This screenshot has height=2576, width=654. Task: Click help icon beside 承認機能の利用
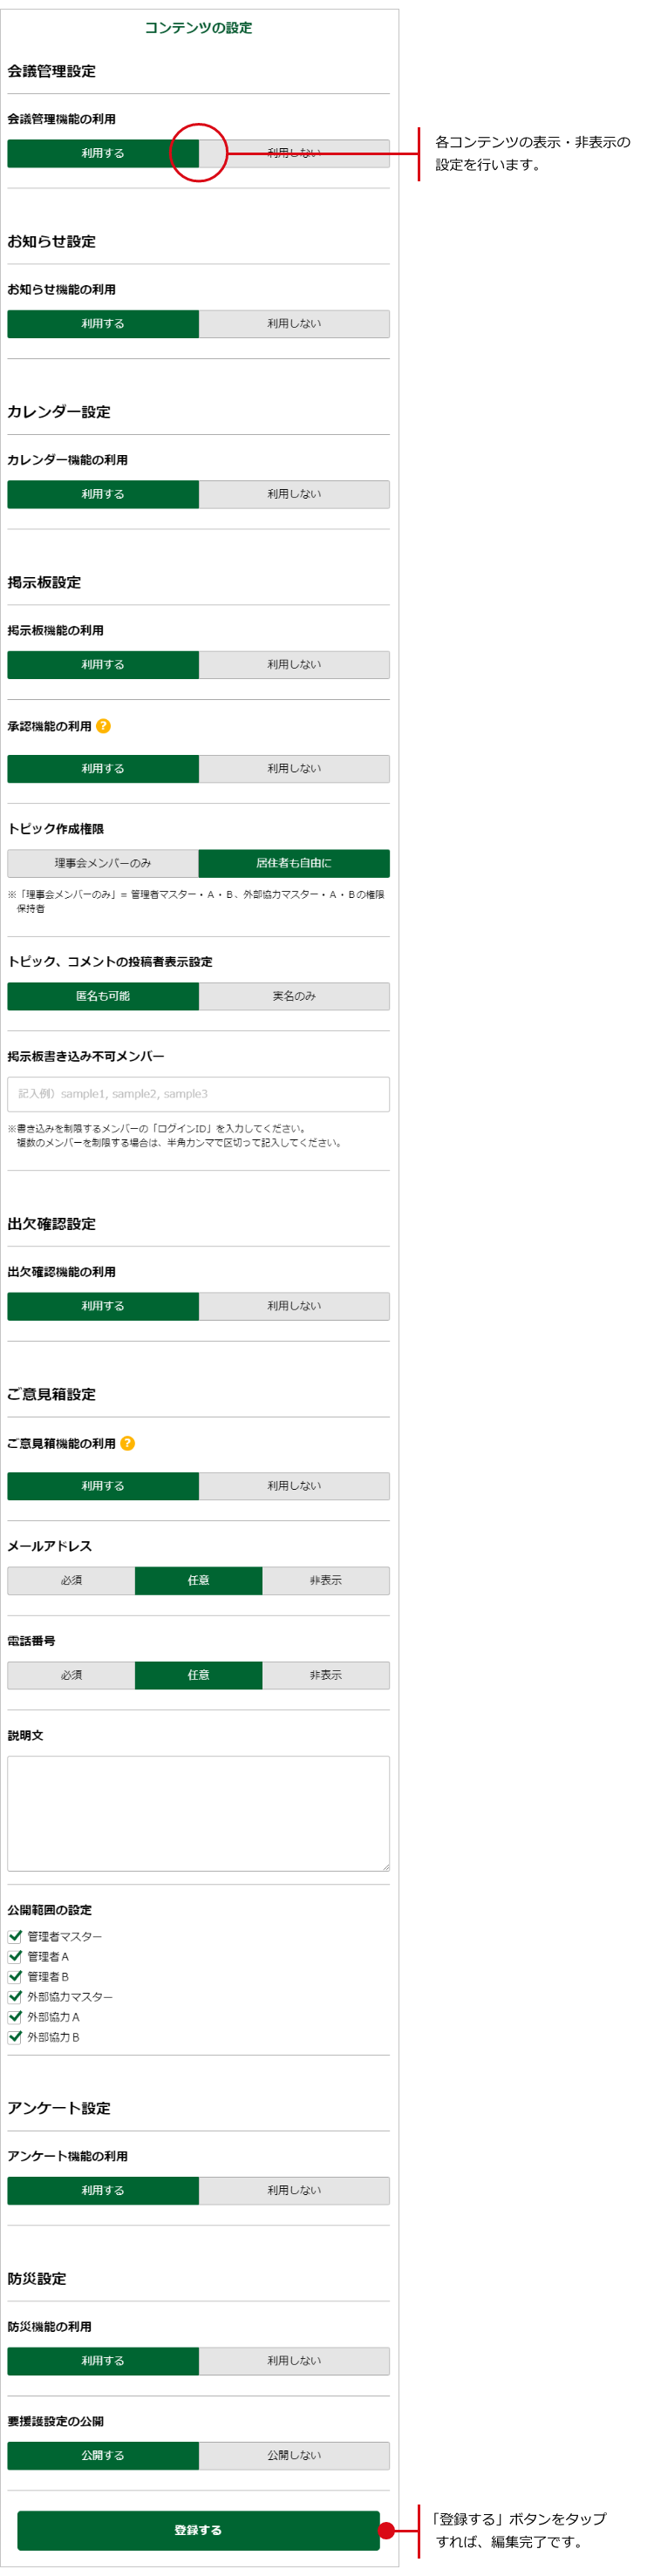103,726
